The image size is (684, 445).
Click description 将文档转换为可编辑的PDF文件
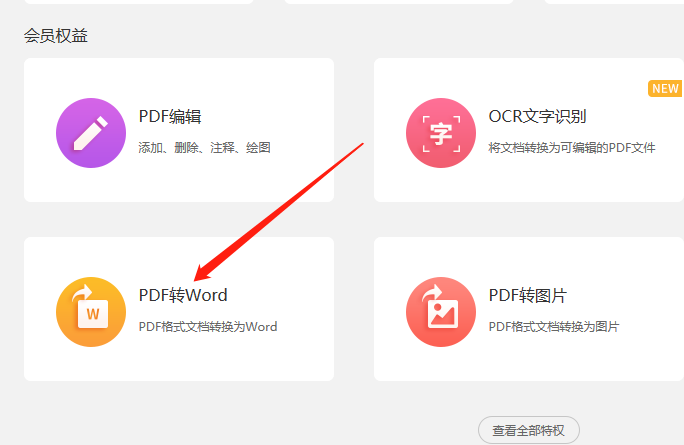[571, 147]
